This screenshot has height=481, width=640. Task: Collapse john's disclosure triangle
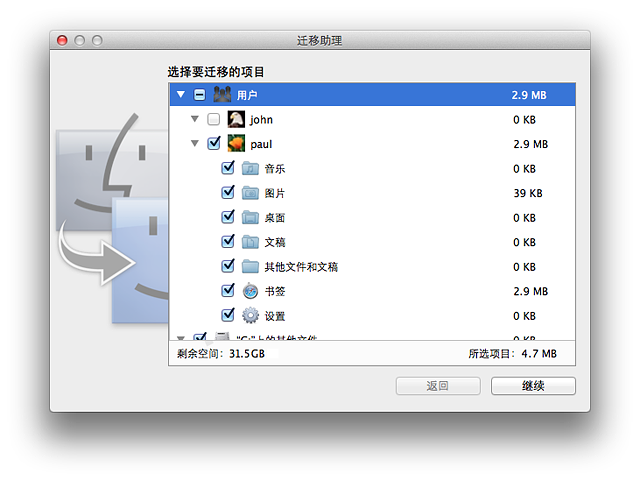[x=195, y=119]
